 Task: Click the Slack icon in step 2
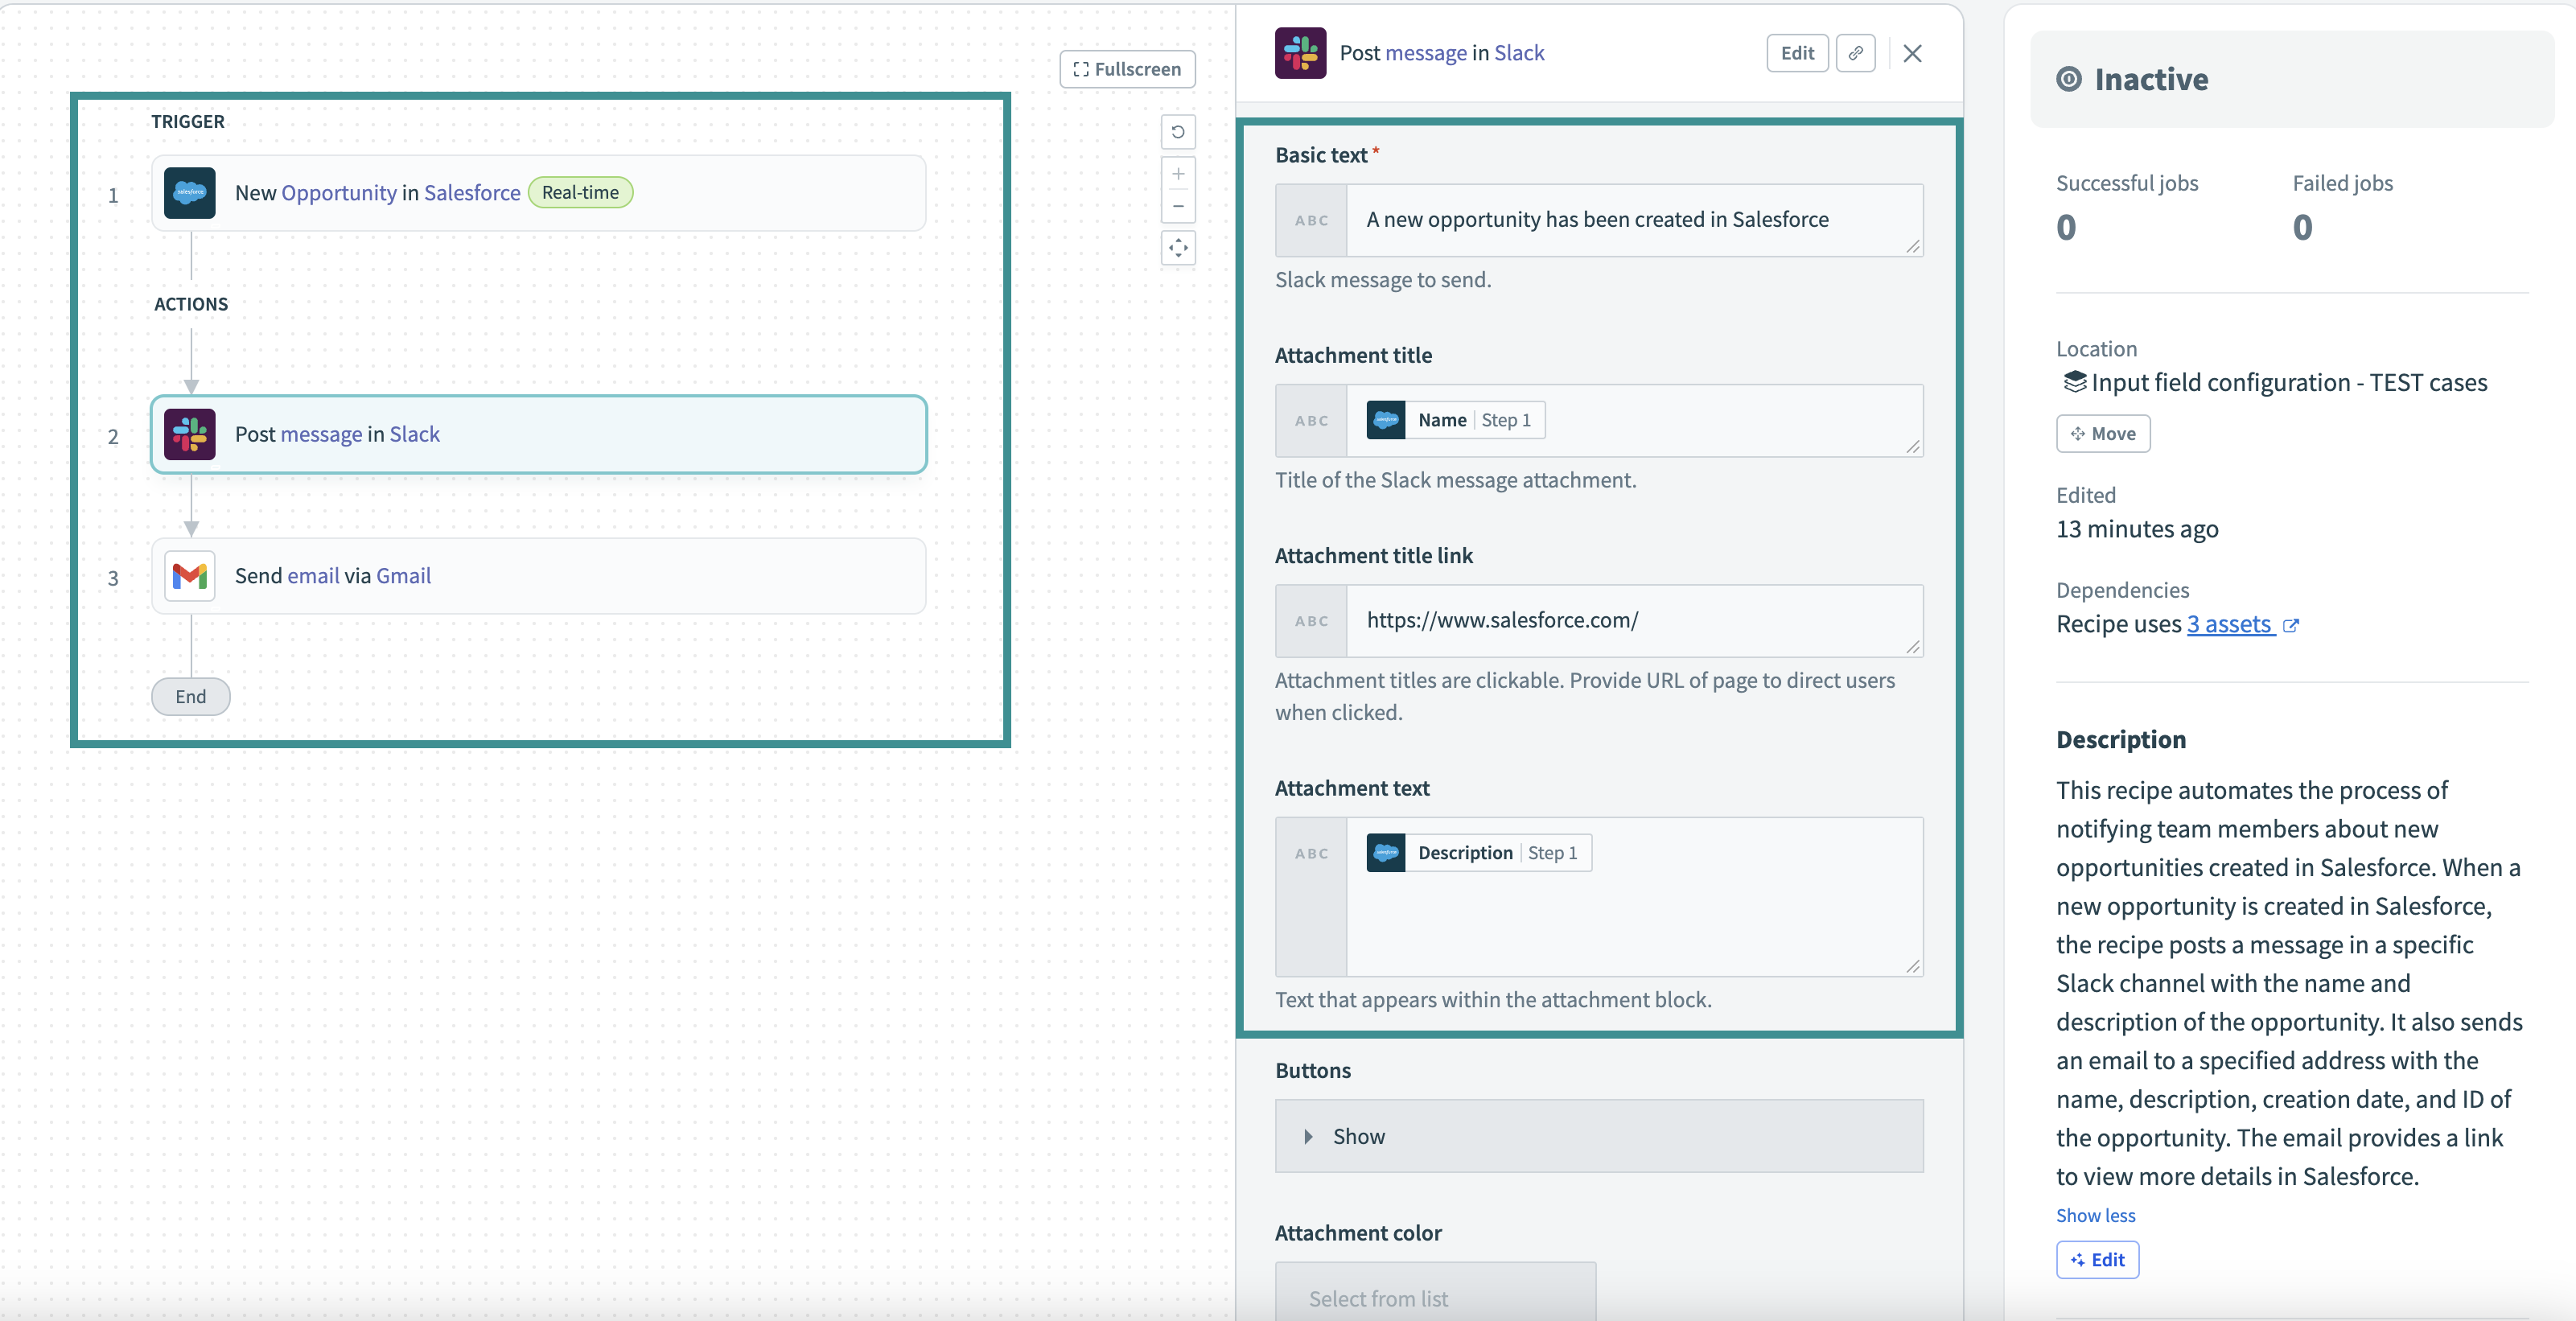(189, 434)
